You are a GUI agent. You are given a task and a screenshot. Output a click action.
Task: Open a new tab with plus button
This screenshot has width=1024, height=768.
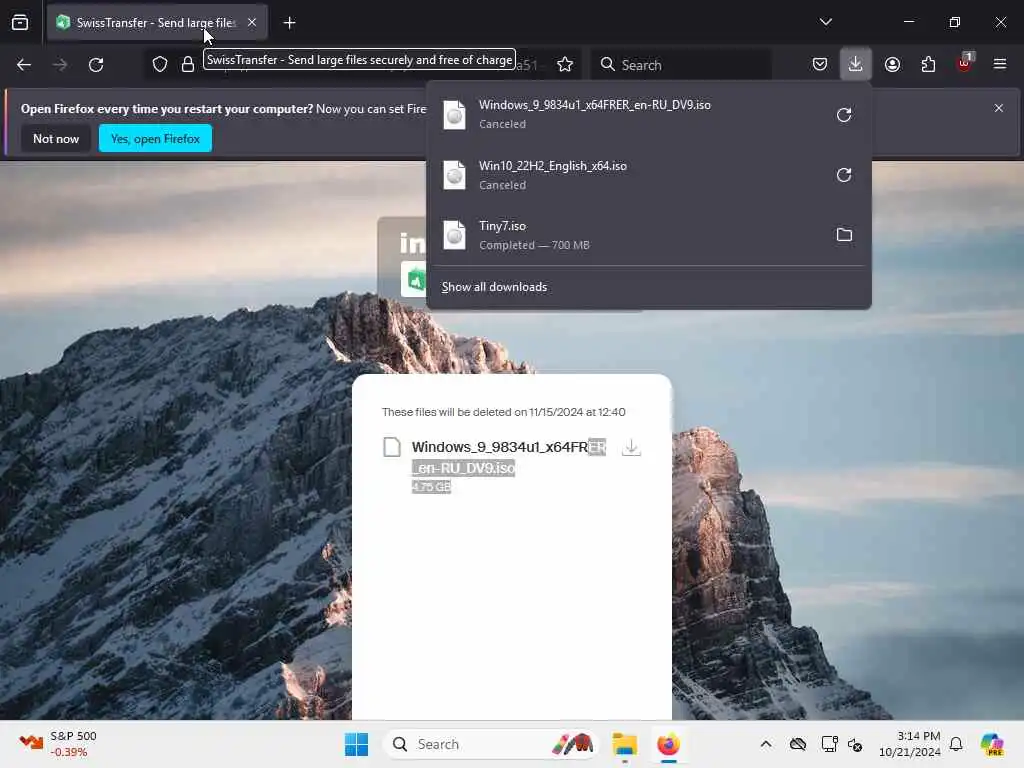[289, 23]
